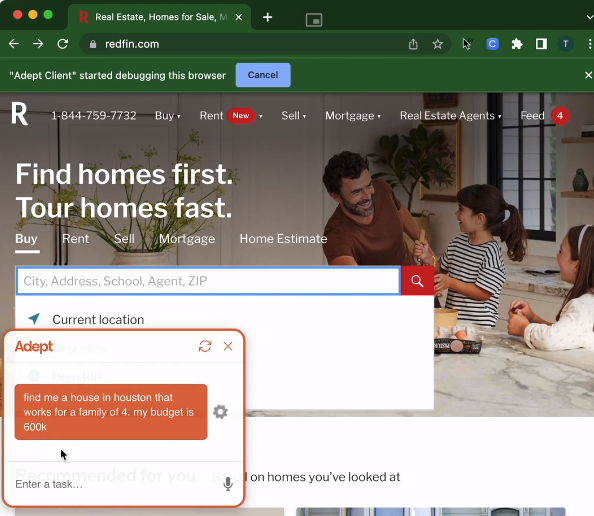This screenshot has height=516, width=594.
Task: Click the orange Houston house task message
Action: click(x=111, y=412)
